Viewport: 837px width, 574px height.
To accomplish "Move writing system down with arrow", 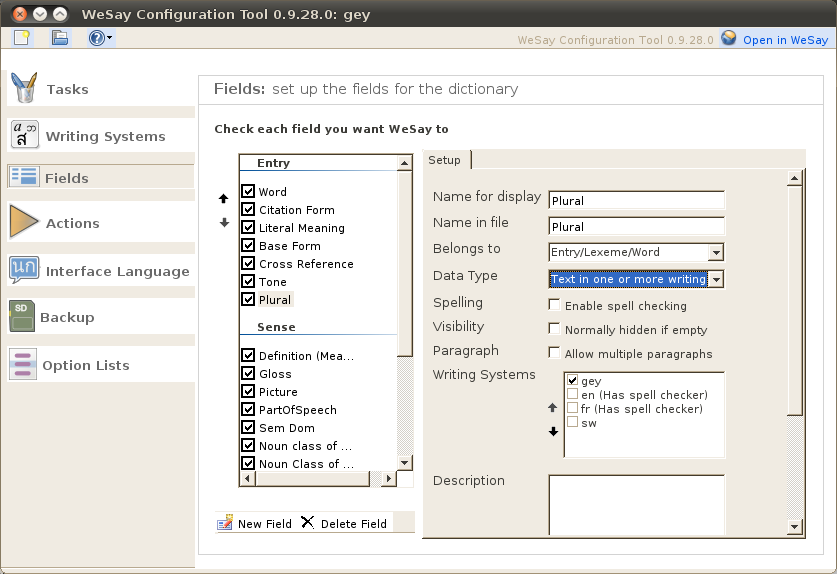I will [554, 431].
